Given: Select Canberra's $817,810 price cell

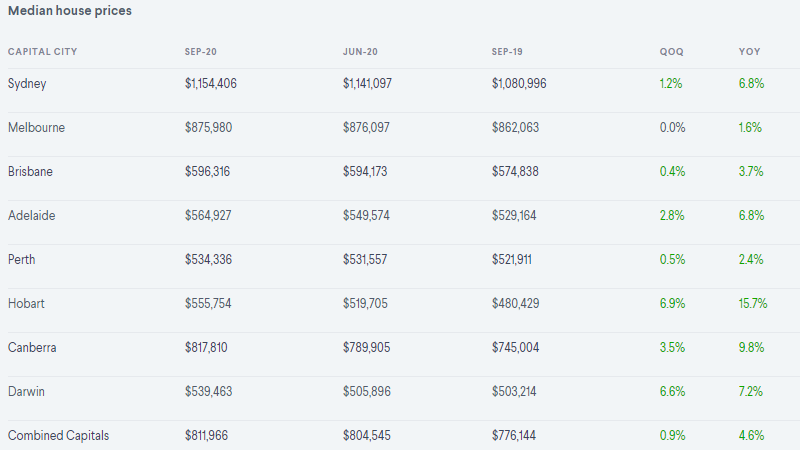Looking at the screenshot, I should point(206,347).
